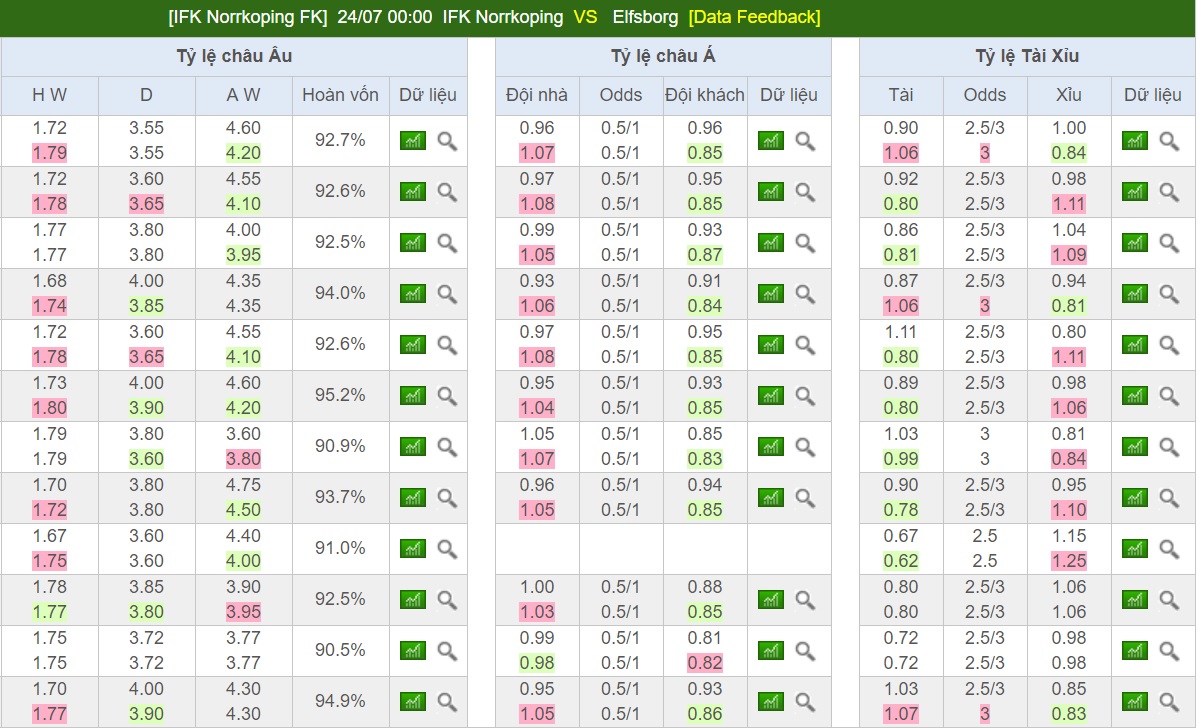The height and width of the screenshot is (728, 1198).
Task: Open the [Data Feedback] link
Action: point(754,17)
